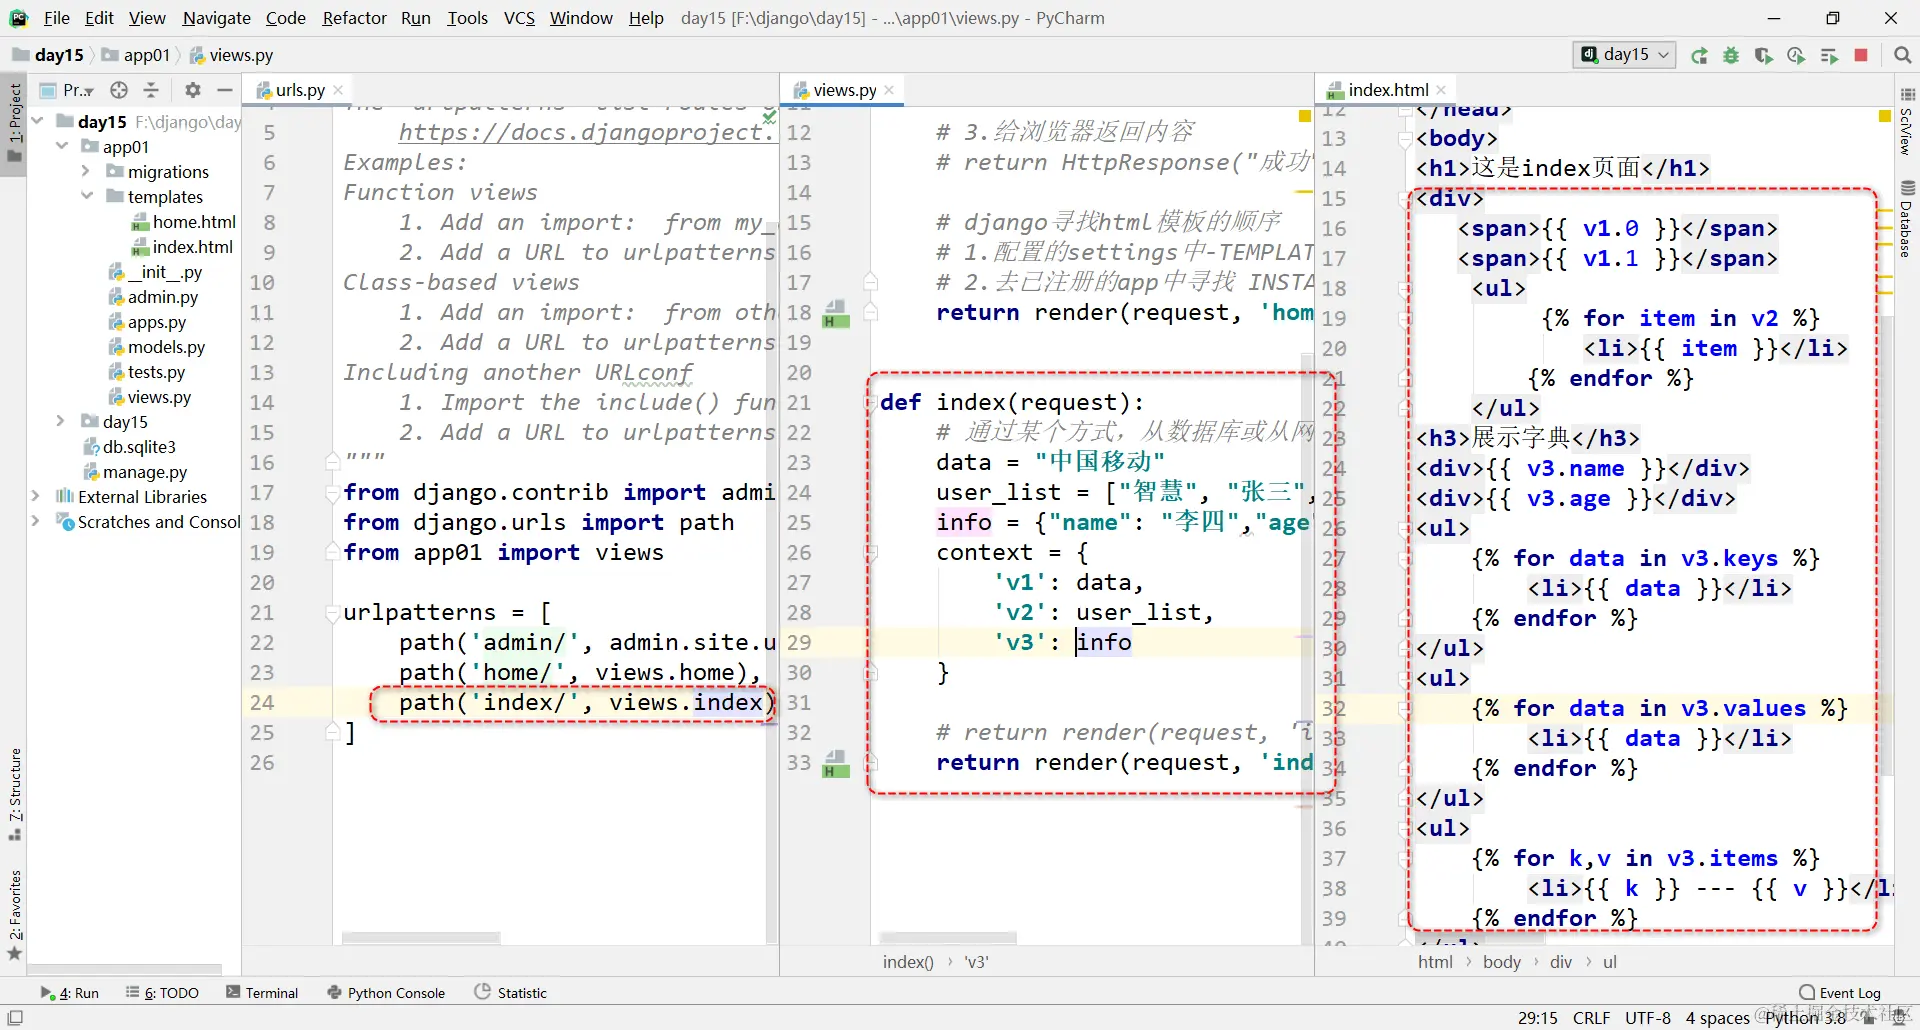This screenshot has height=1030, width=1920.
Task: Toggle the 6: TODO tool window
Action: coord(162,993)
